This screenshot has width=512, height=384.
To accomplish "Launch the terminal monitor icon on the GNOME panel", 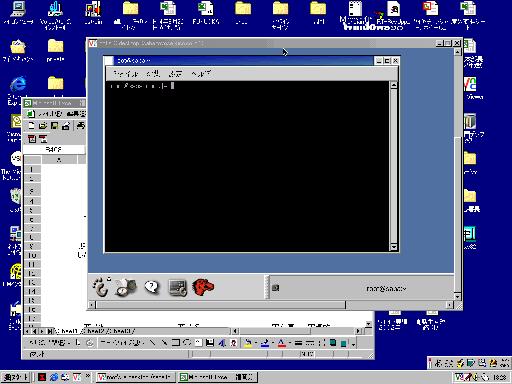I will point(177,287).
